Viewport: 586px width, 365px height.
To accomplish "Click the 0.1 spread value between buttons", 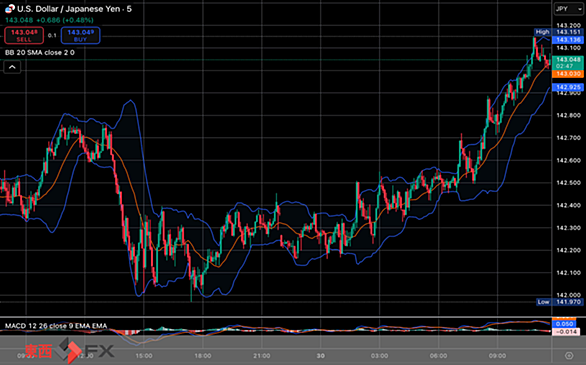I will pos(52,35).
